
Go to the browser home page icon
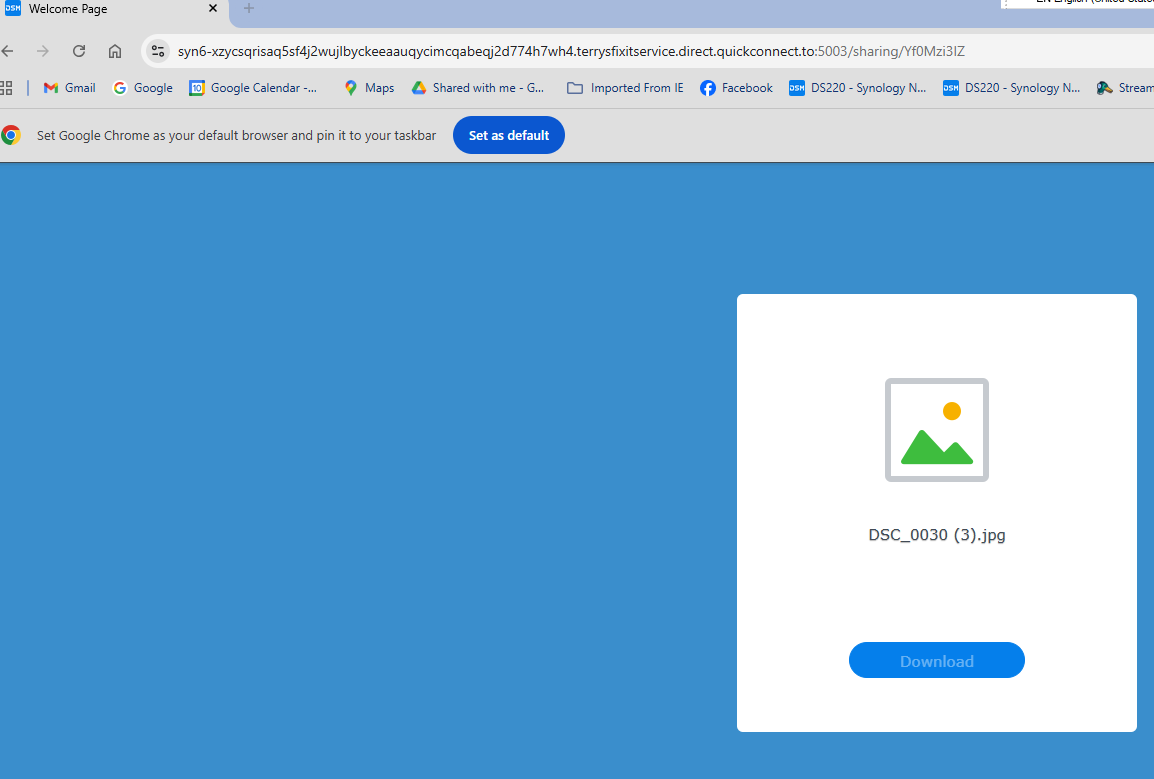(115, 51)
